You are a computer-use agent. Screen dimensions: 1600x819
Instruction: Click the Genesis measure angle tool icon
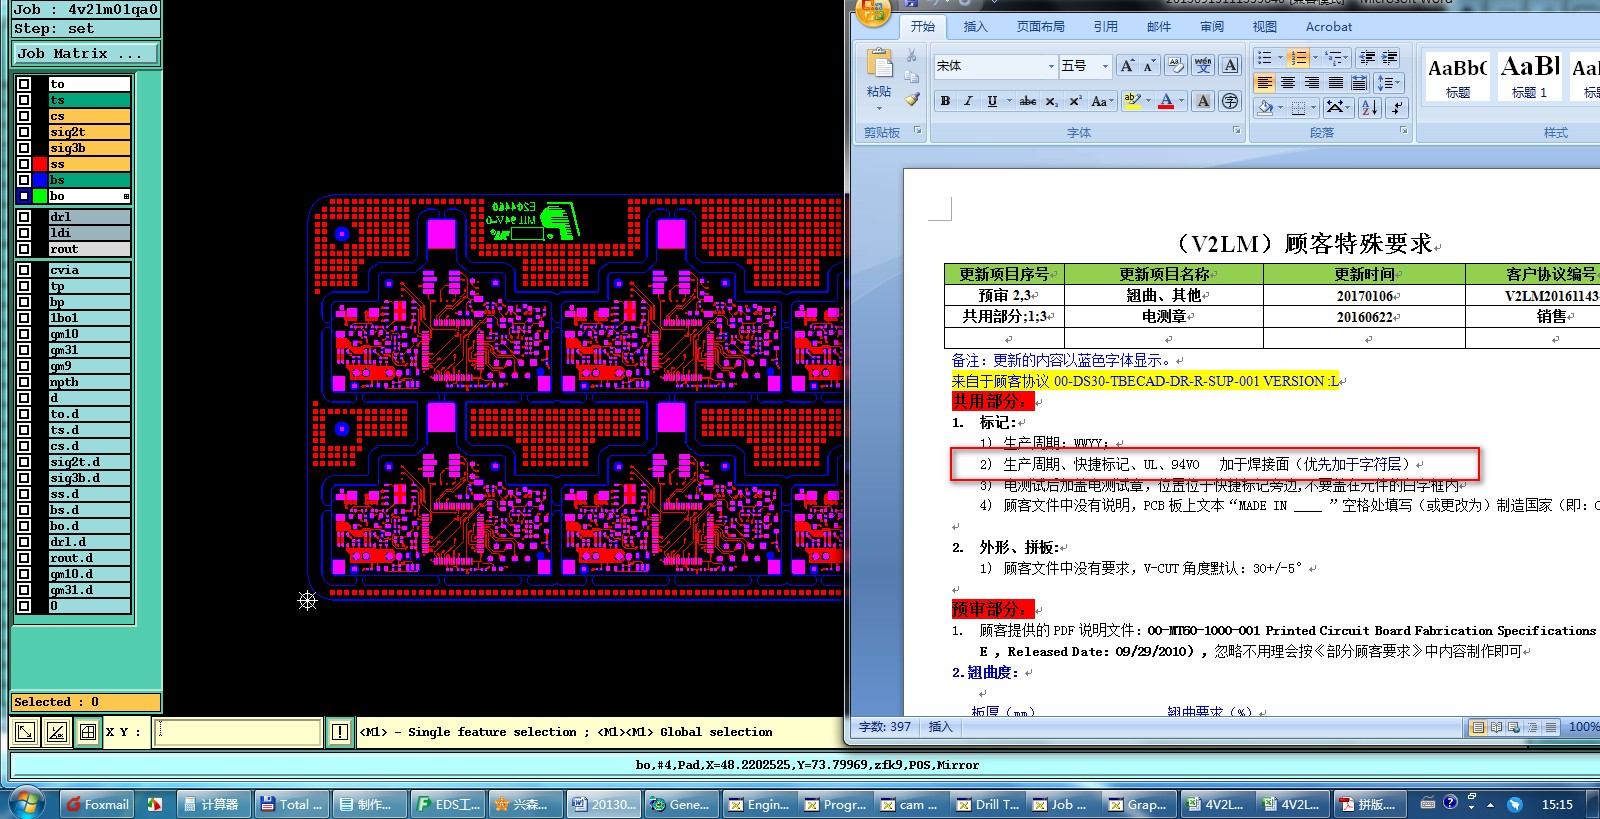(56, 732)
